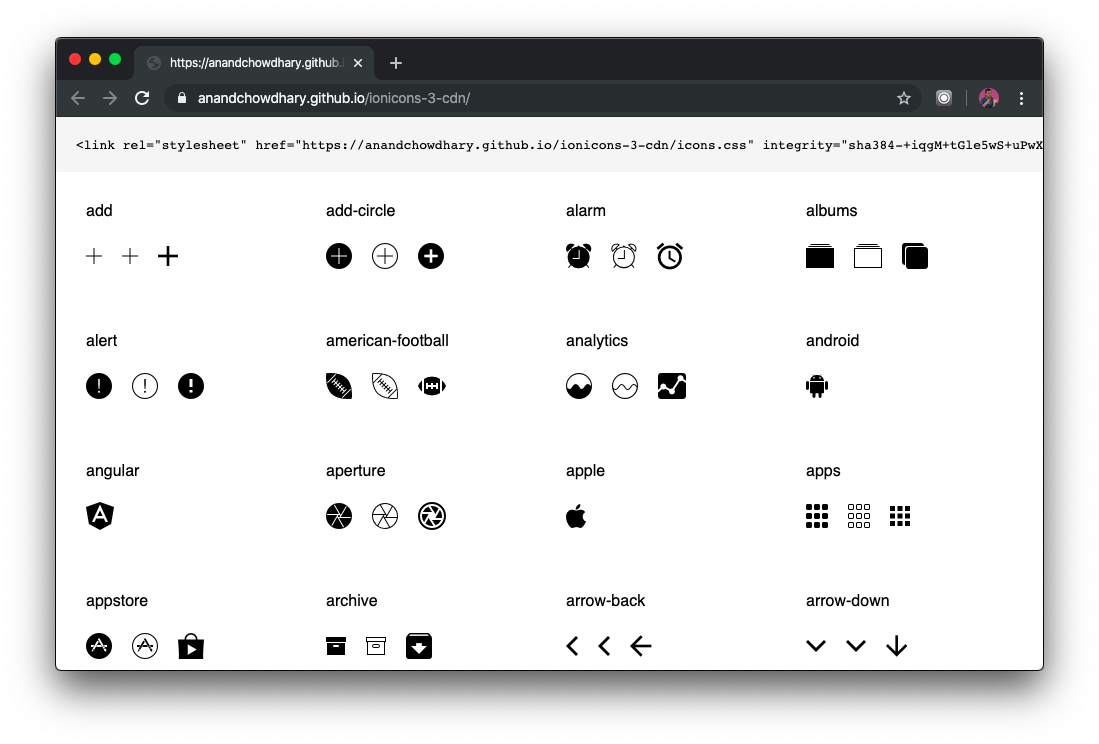Click the 'angular' label text
Screen dimensions: 1099x744
tap(113, 471)
